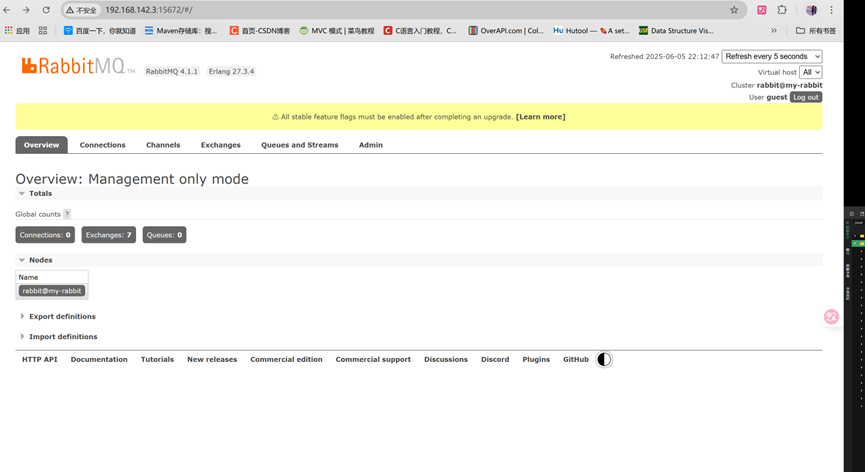This screenshot has width=865, height=472.
Task: Switch to the Exchanges tab
Action: coord(221,145)
